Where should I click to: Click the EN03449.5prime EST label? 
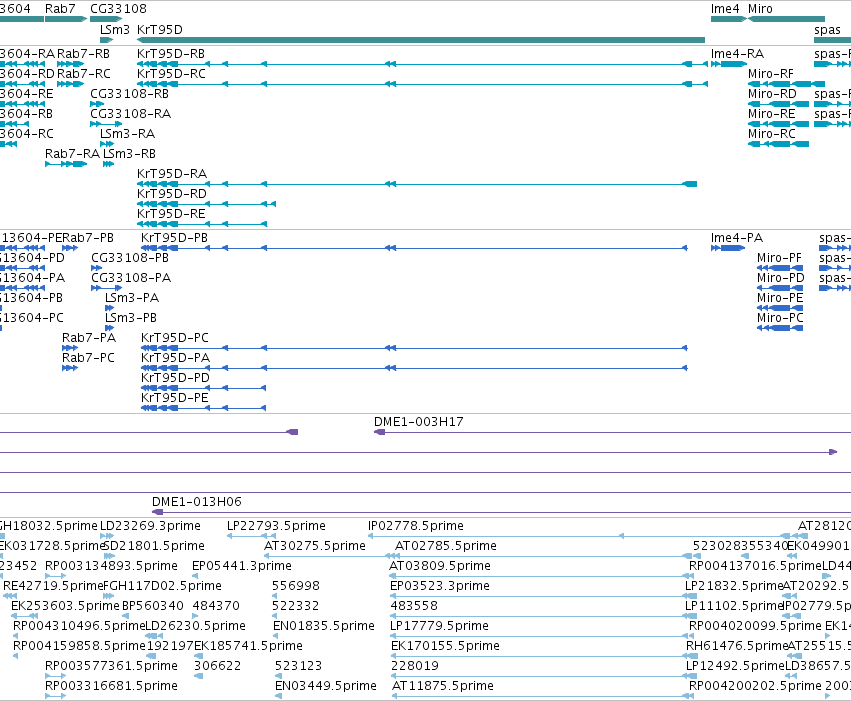[x=326, y=686]
